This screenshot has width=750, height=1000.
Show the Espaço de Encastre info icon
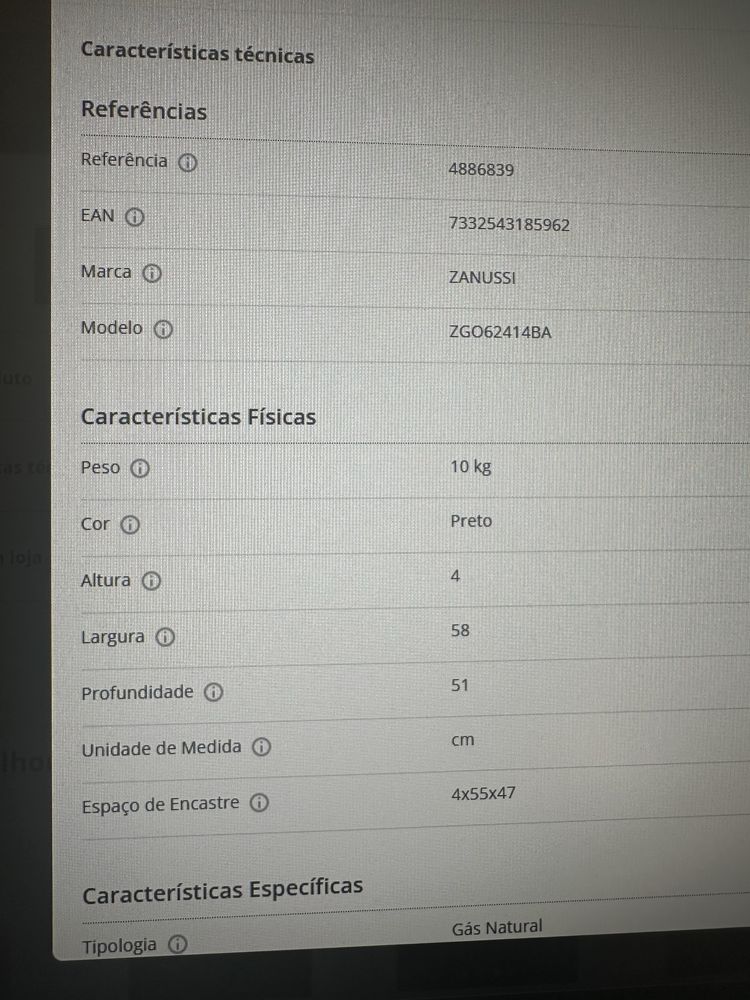259,803
